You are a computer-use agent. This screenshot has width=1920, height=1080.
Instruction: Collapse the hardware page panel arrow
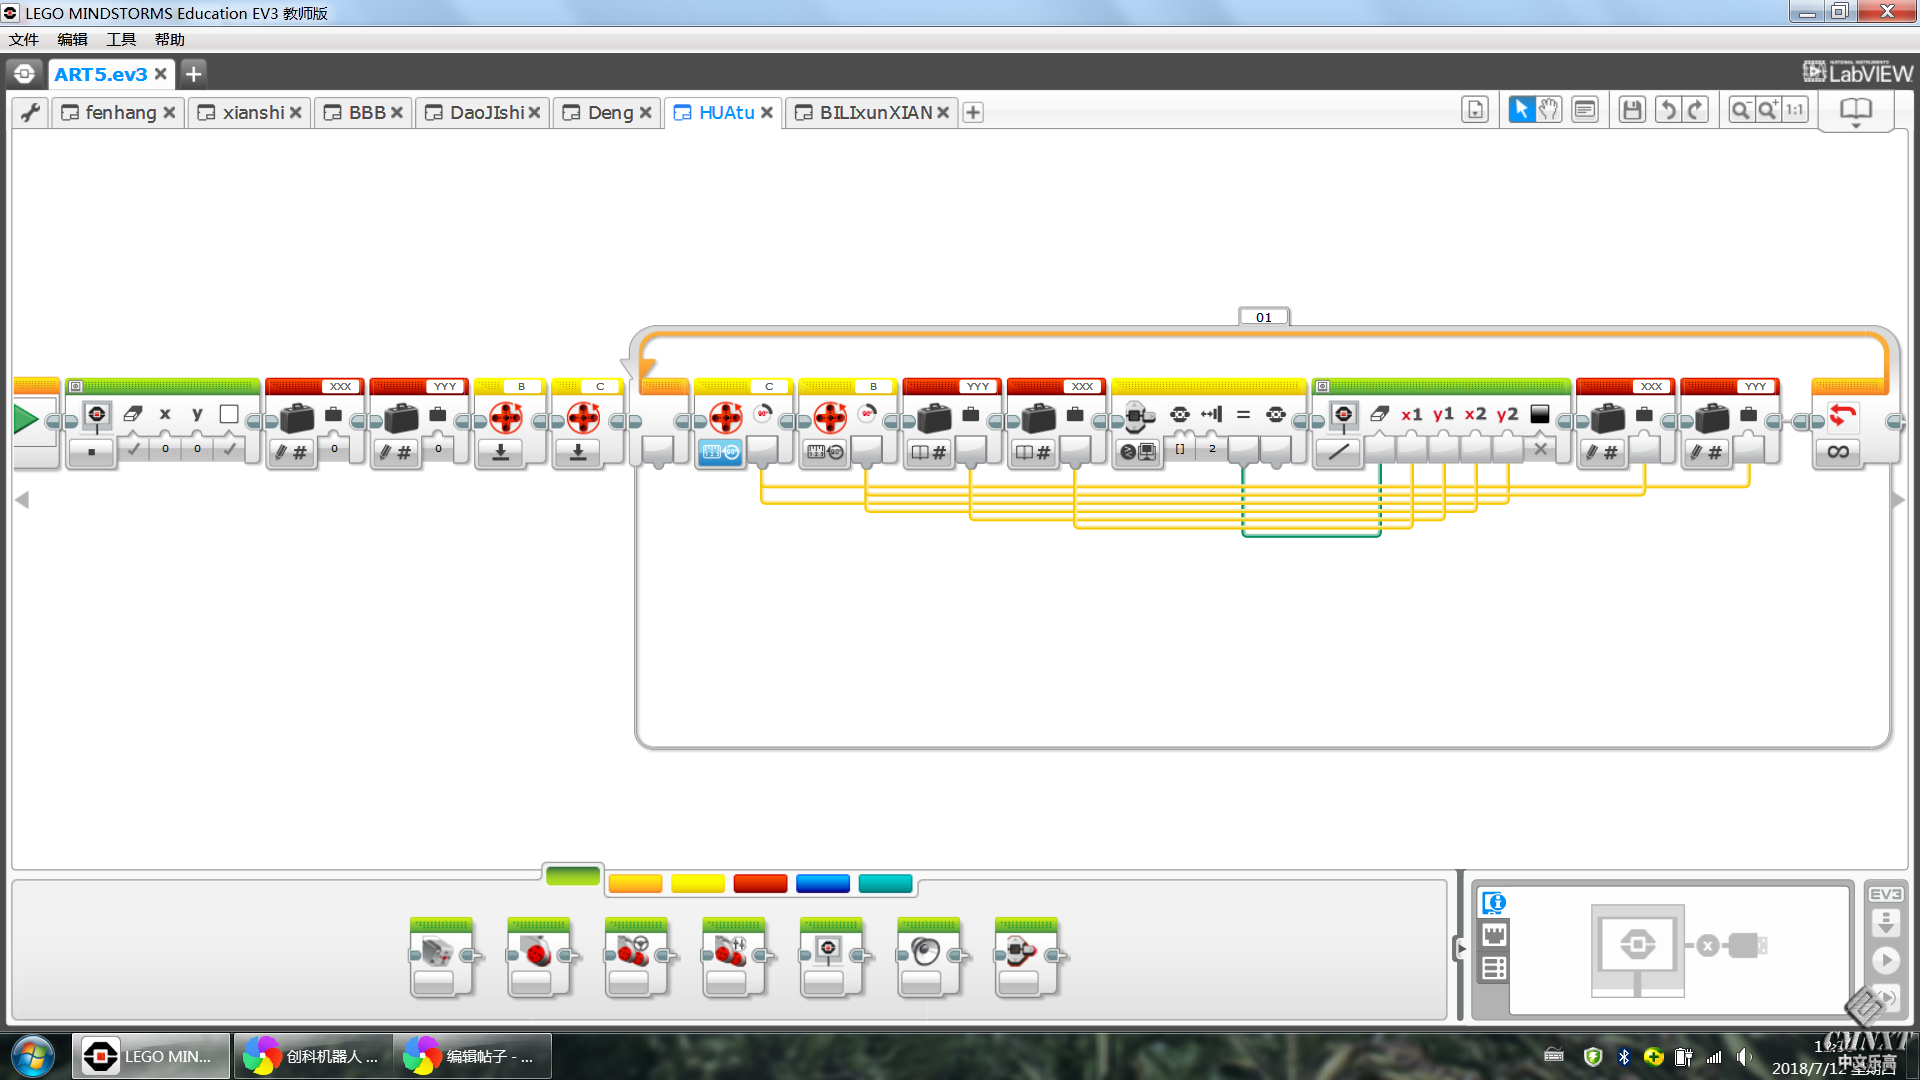(x=1460, y=947)
